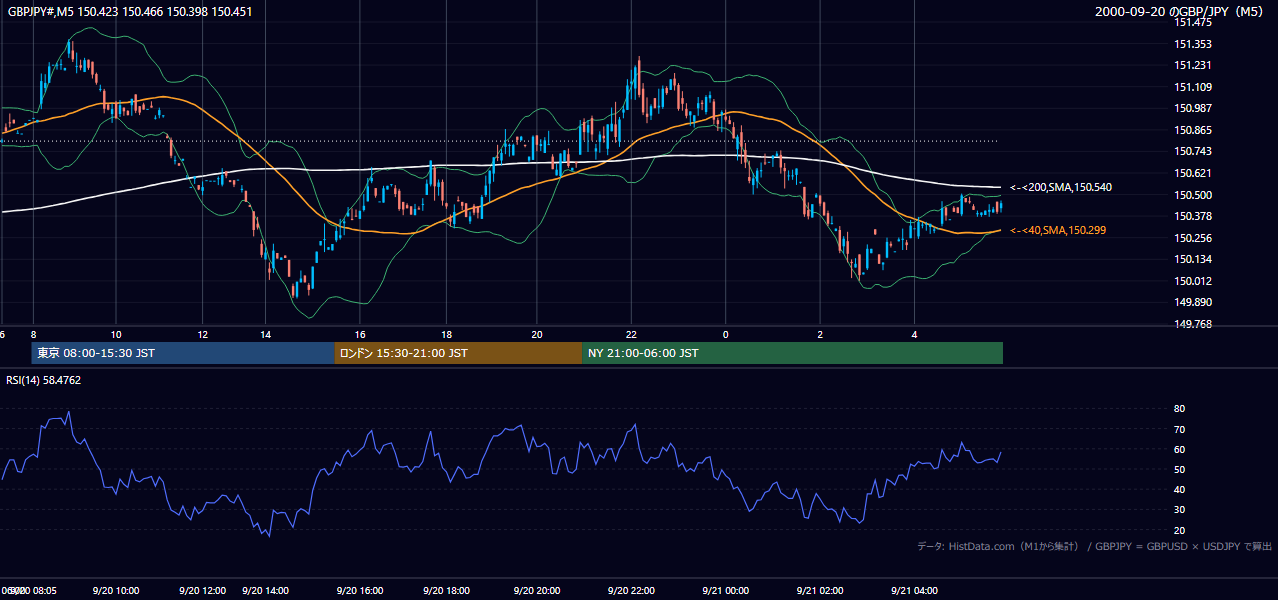Click the 200 SMA label 150.540
Image resolution: width=1278 pixels, height=600 pixels.
(1061, 187)
